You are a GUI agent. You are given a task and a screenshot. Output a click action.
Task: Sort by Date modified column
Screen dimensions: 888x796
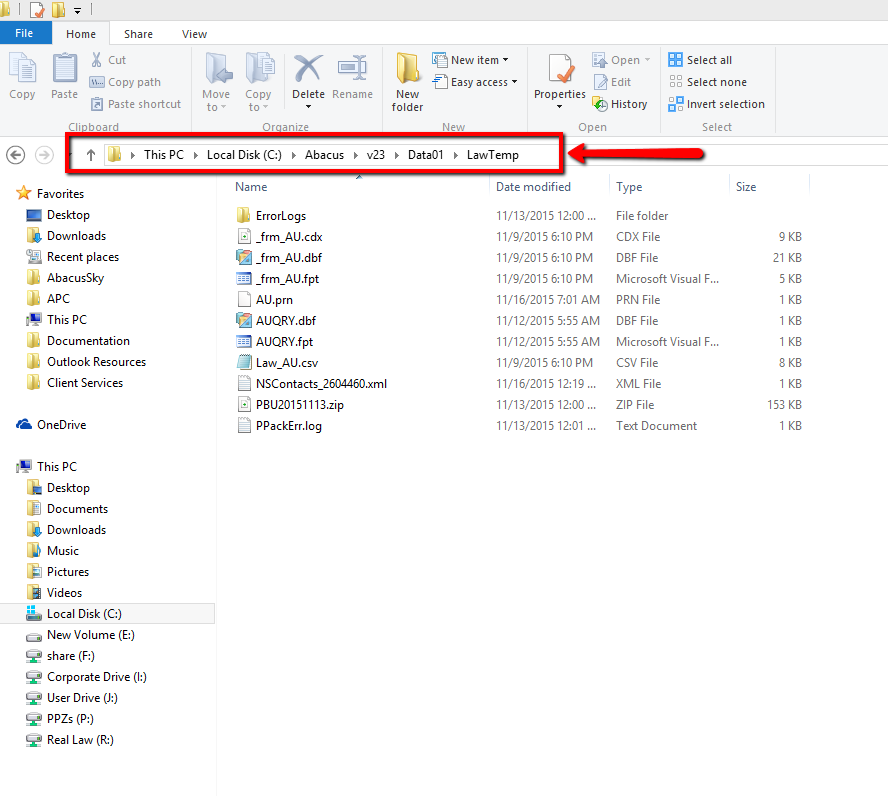coord(533,187)
